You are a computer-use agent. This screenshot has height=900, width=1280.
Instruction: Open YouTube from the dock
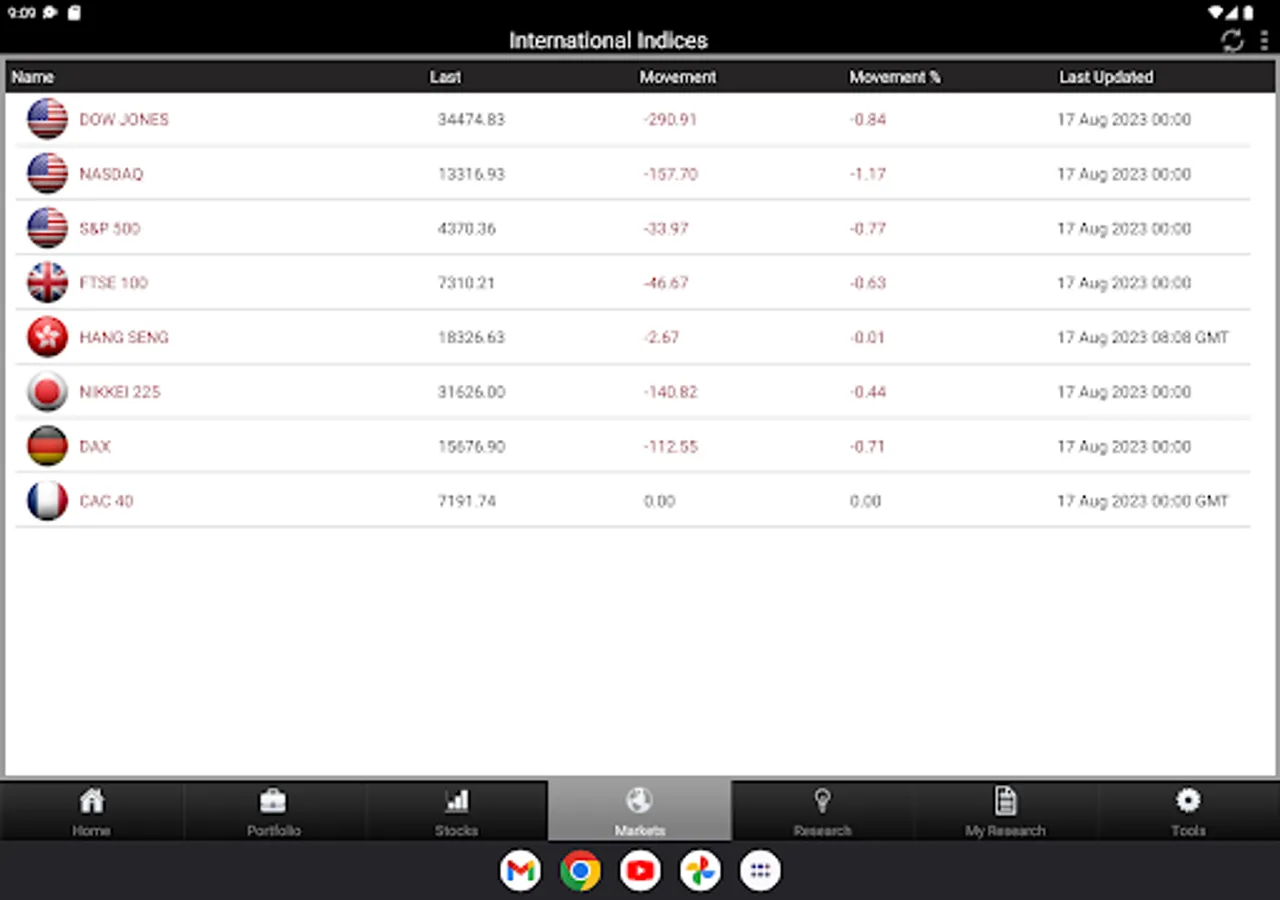[x=640, y=871]
